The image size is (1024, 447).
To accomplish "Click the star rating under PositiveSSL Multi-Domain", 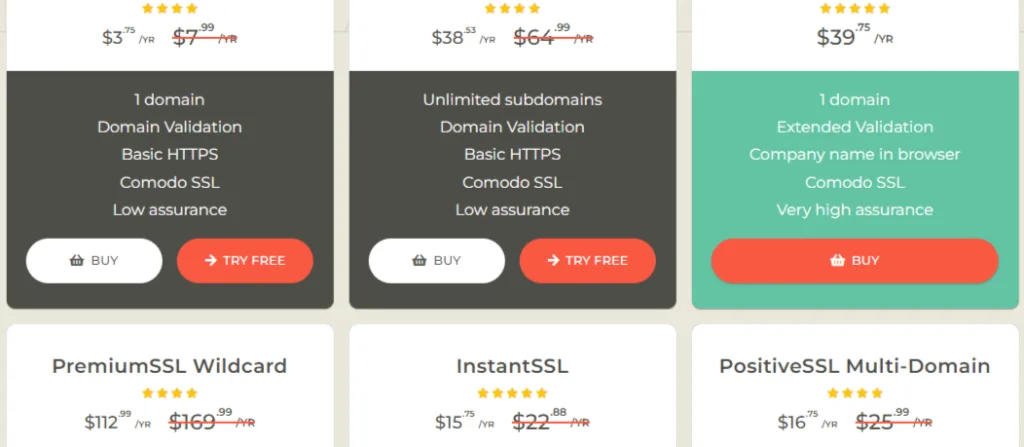I will [x=855, y=393].
